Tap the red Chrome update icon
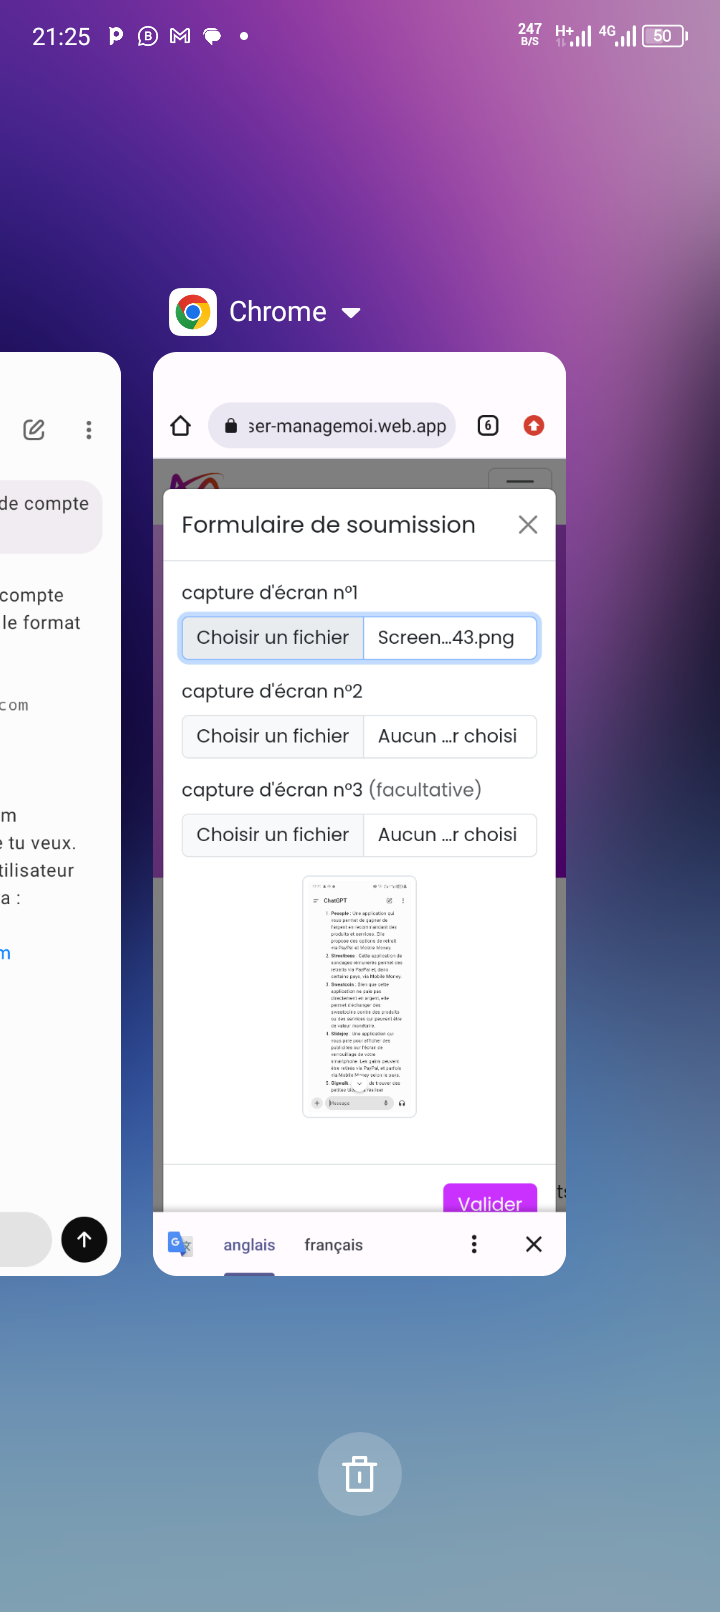Screen dimensions: 720x1612 point(534,426)
